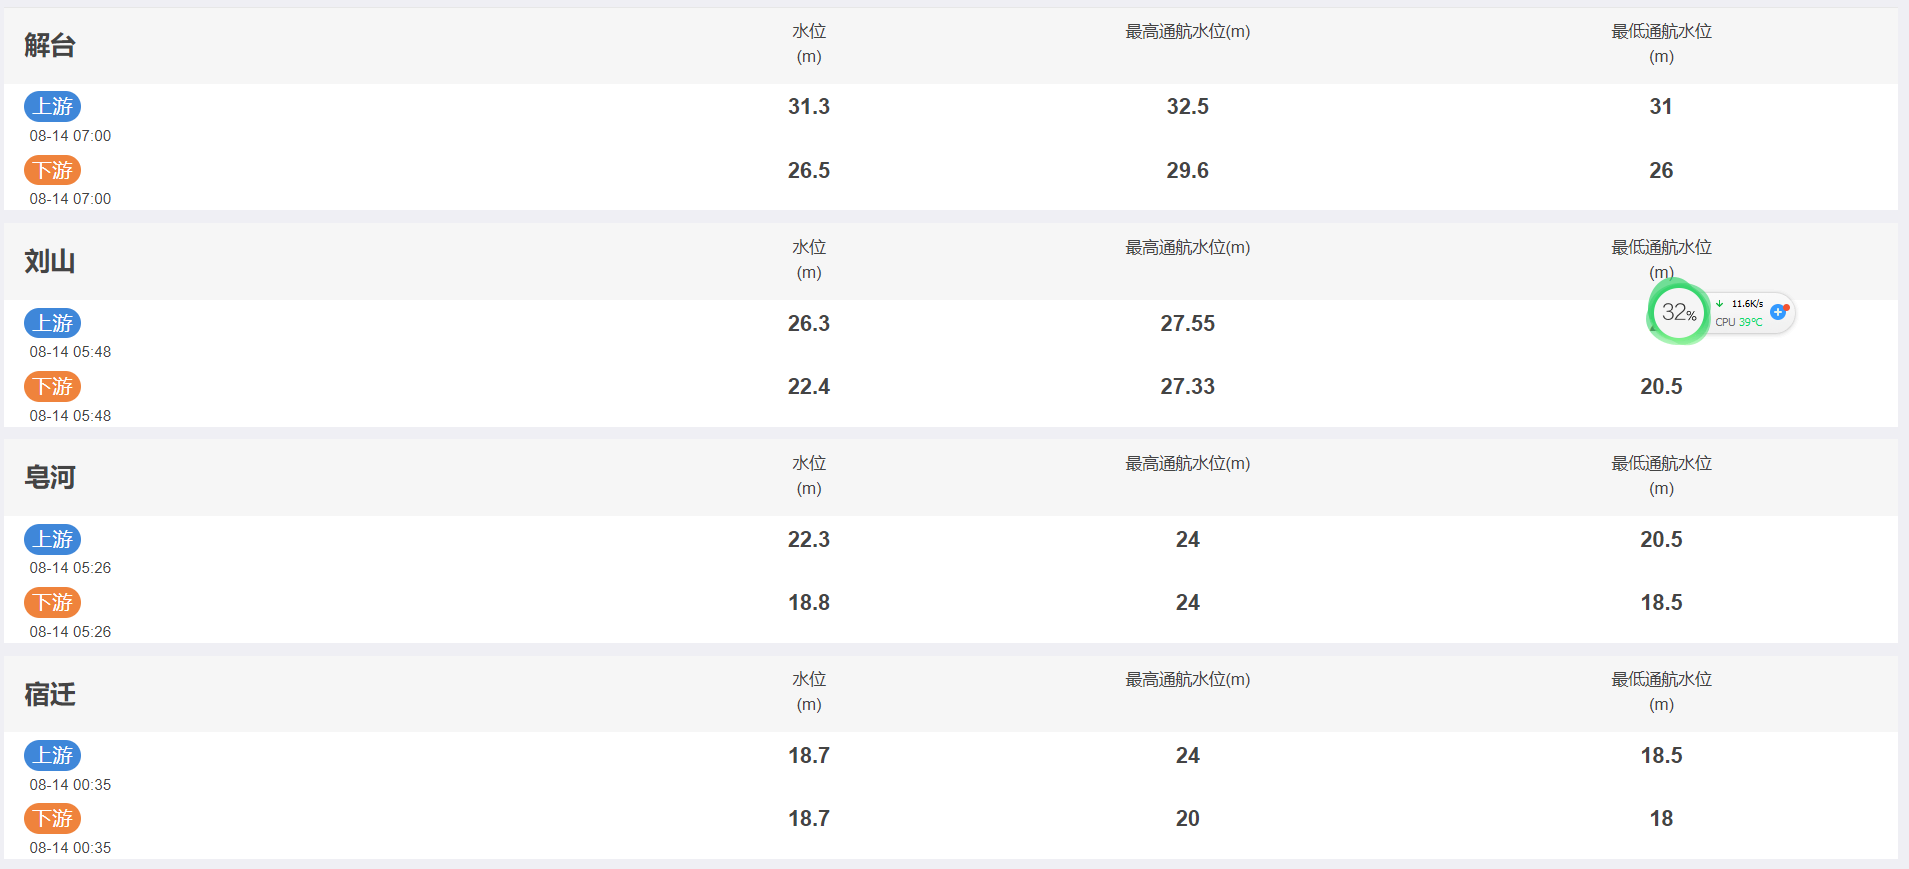Click the 宿迁 station heading
Image resolution: width=1909 pixels, height=869 pixels.
click(50, 693)
